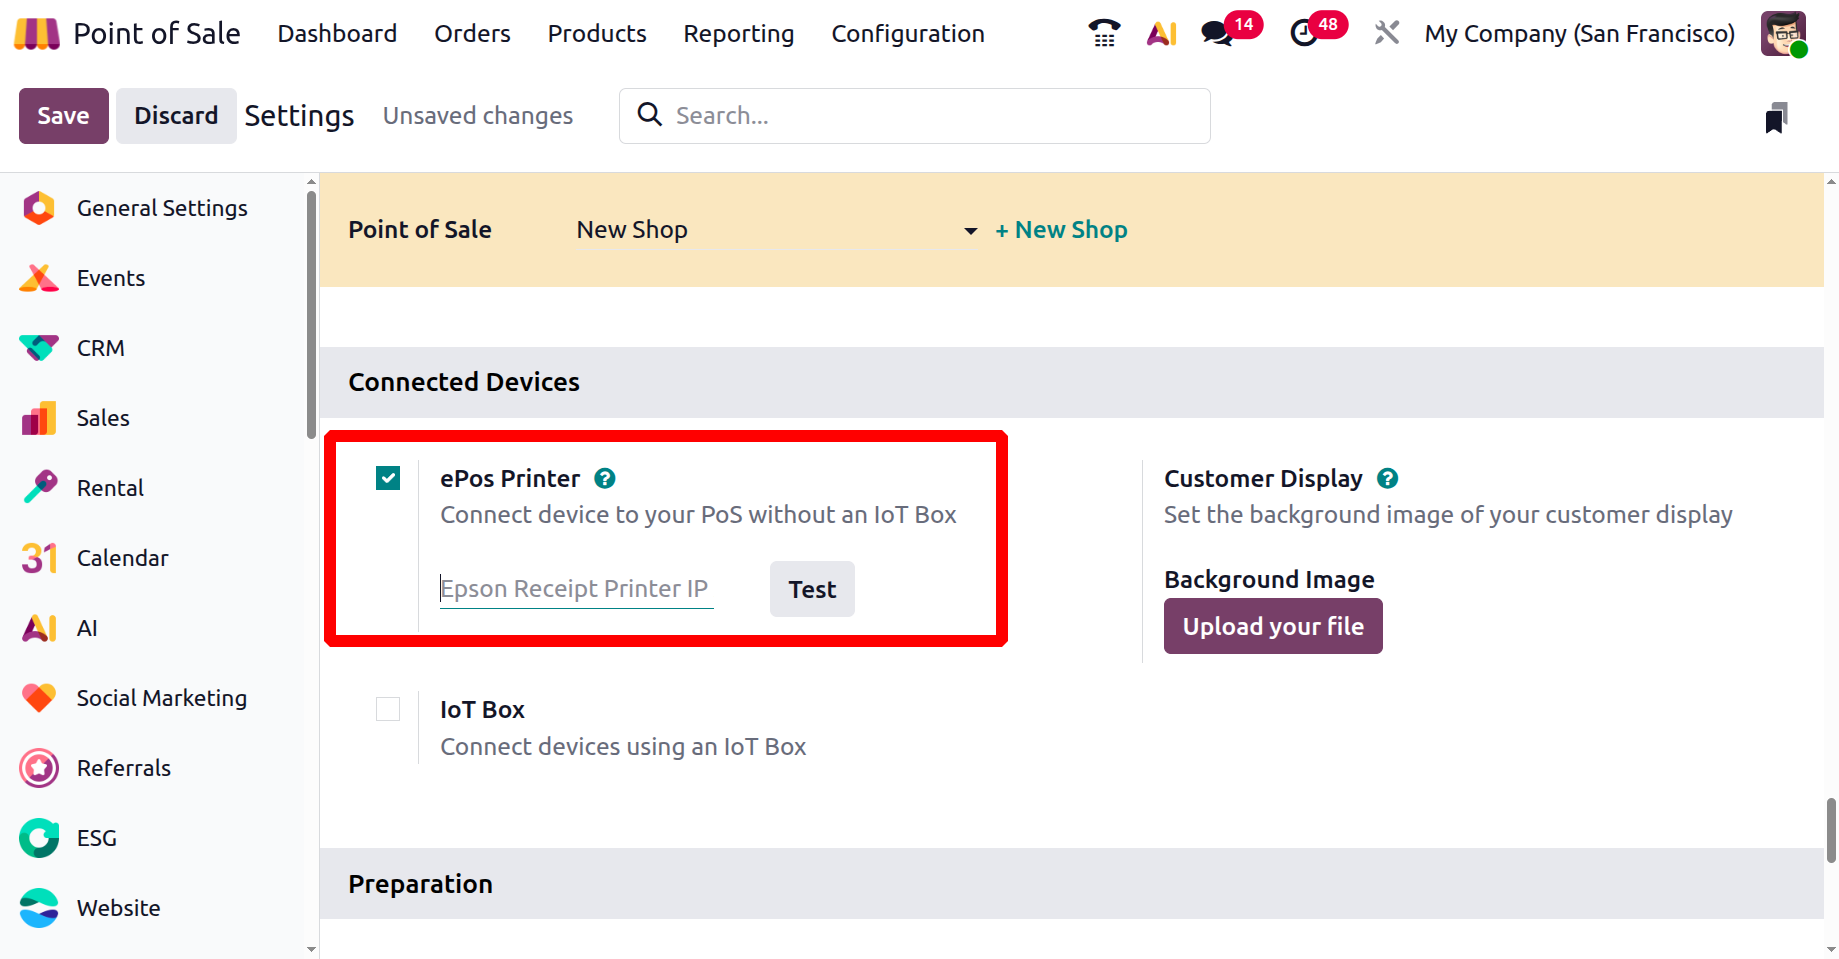The width and height of the screenshot is (1839, 959).
Task: Click the Save button
Action: tap(63, 116)
